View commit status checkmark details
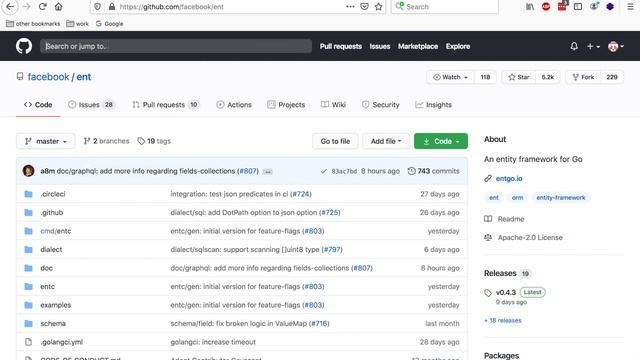The image size is (640, 360). [324, 171]
